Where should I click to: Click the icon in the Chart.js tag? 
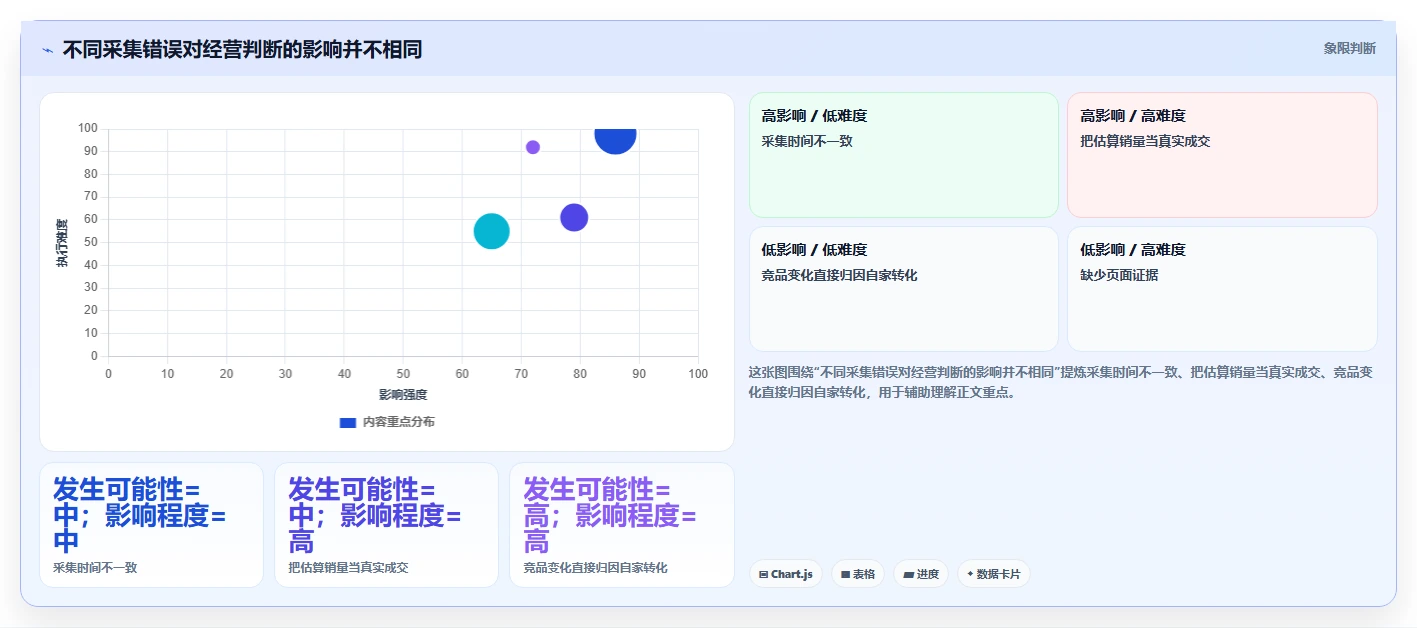(x=764, y=575)
